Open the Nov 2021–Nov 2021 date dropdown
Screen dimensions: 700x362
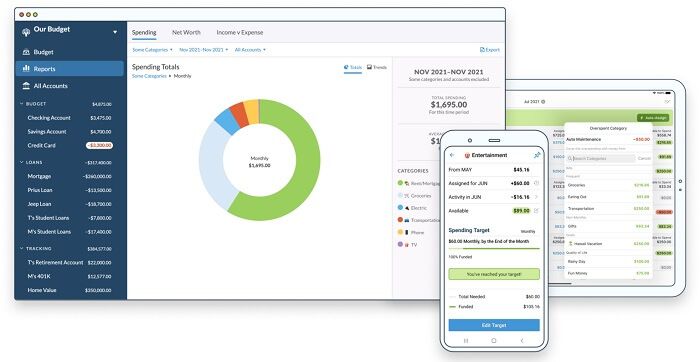204,50
